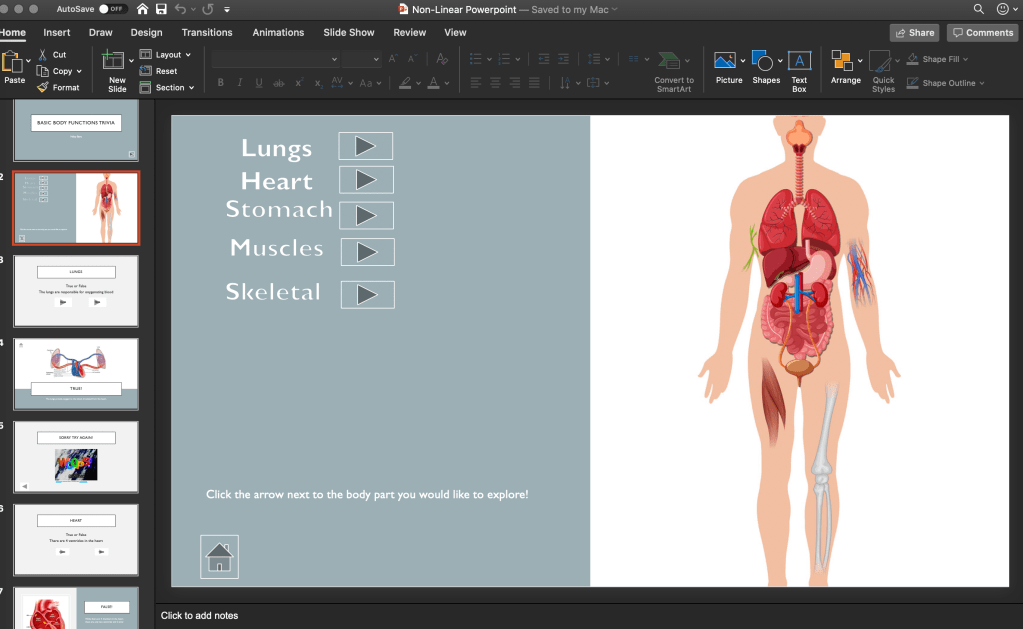This screenshot has height=629, width=1023.
Task: Click the Save icon in title bar
Action: tap(161, 9)
